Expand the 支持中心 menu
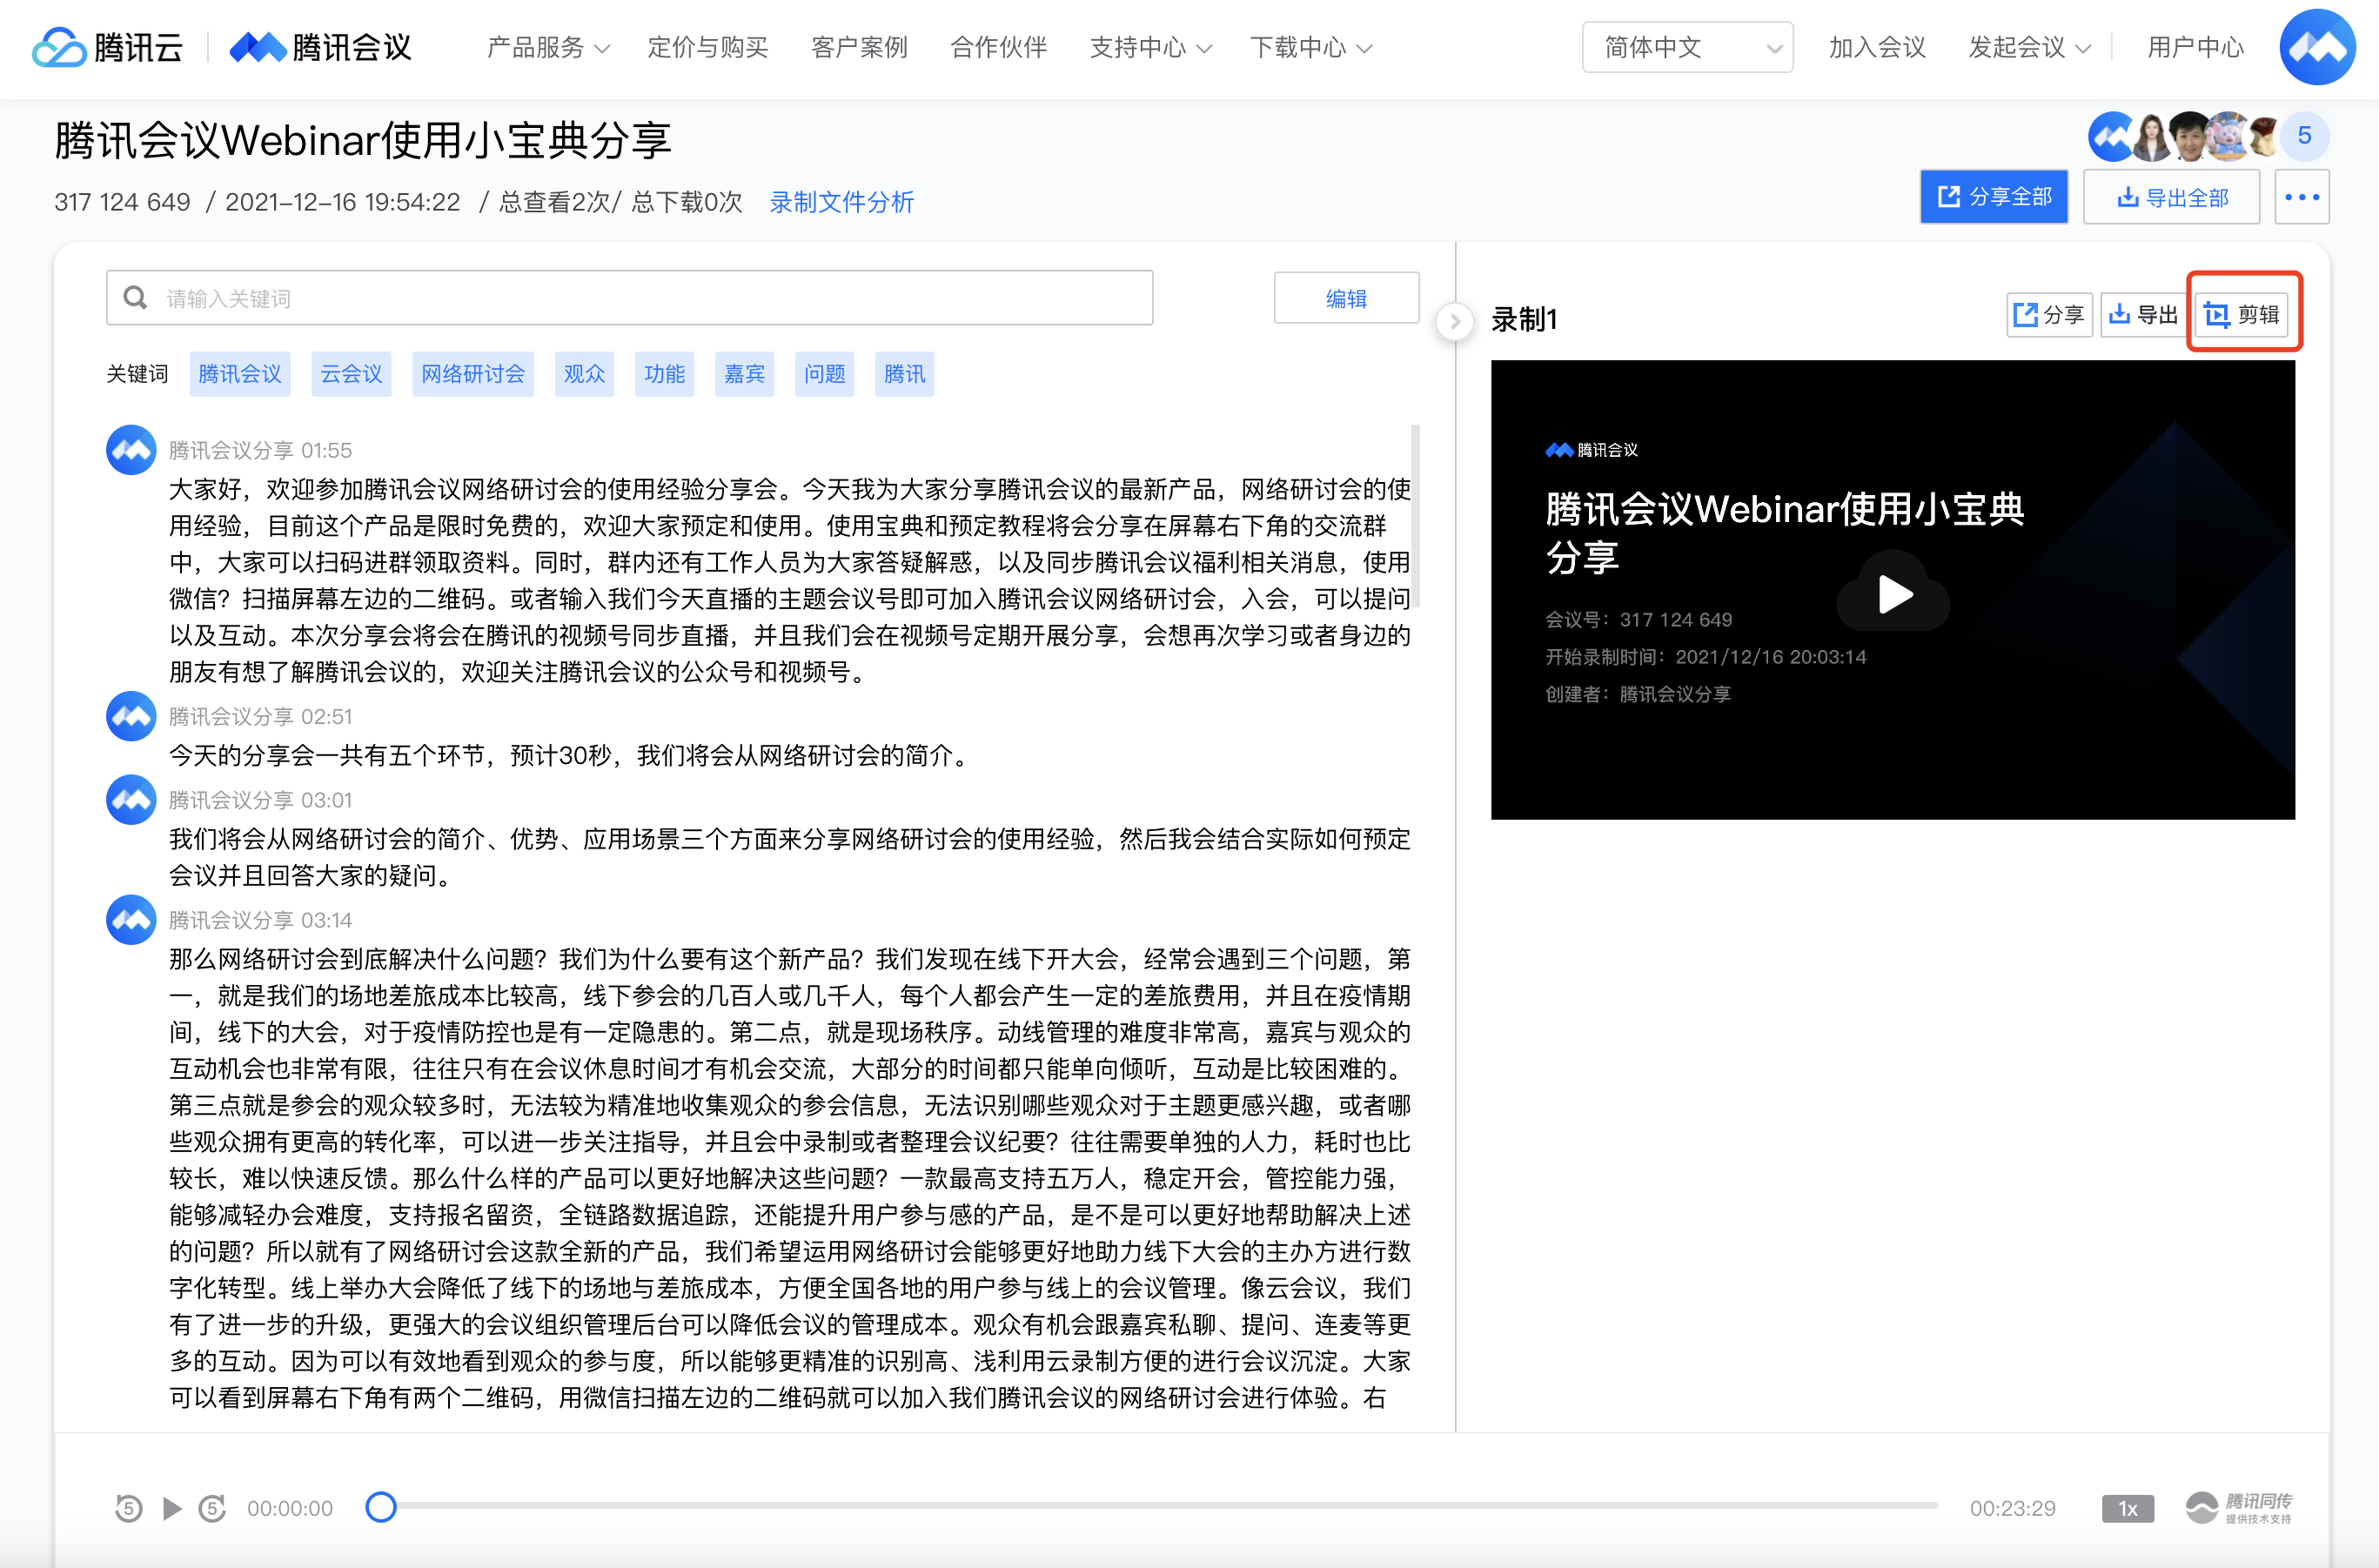 point(1150,47)
